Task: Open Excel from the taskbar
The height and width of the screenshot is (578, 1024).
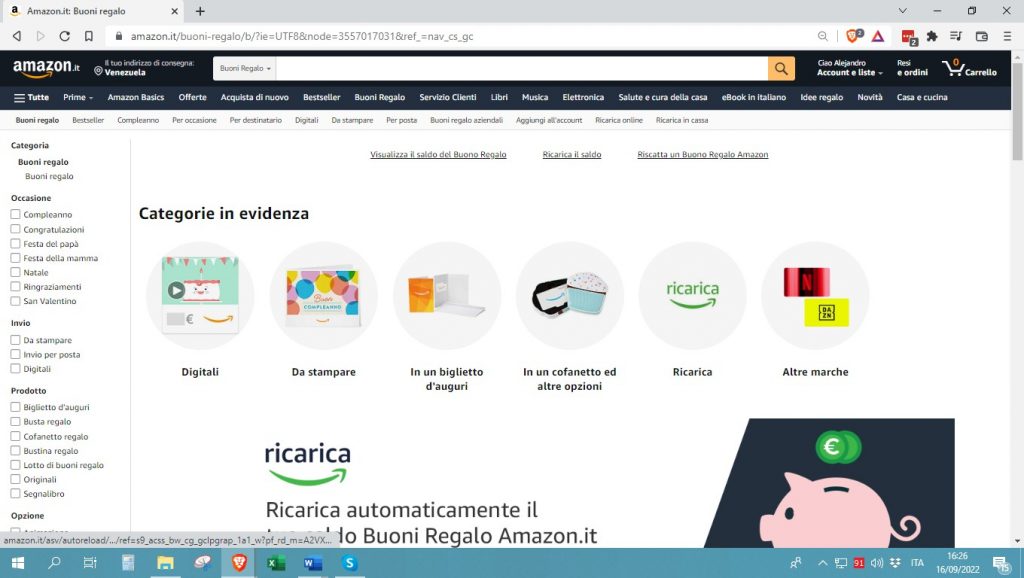Action: [x=275, y=563]
